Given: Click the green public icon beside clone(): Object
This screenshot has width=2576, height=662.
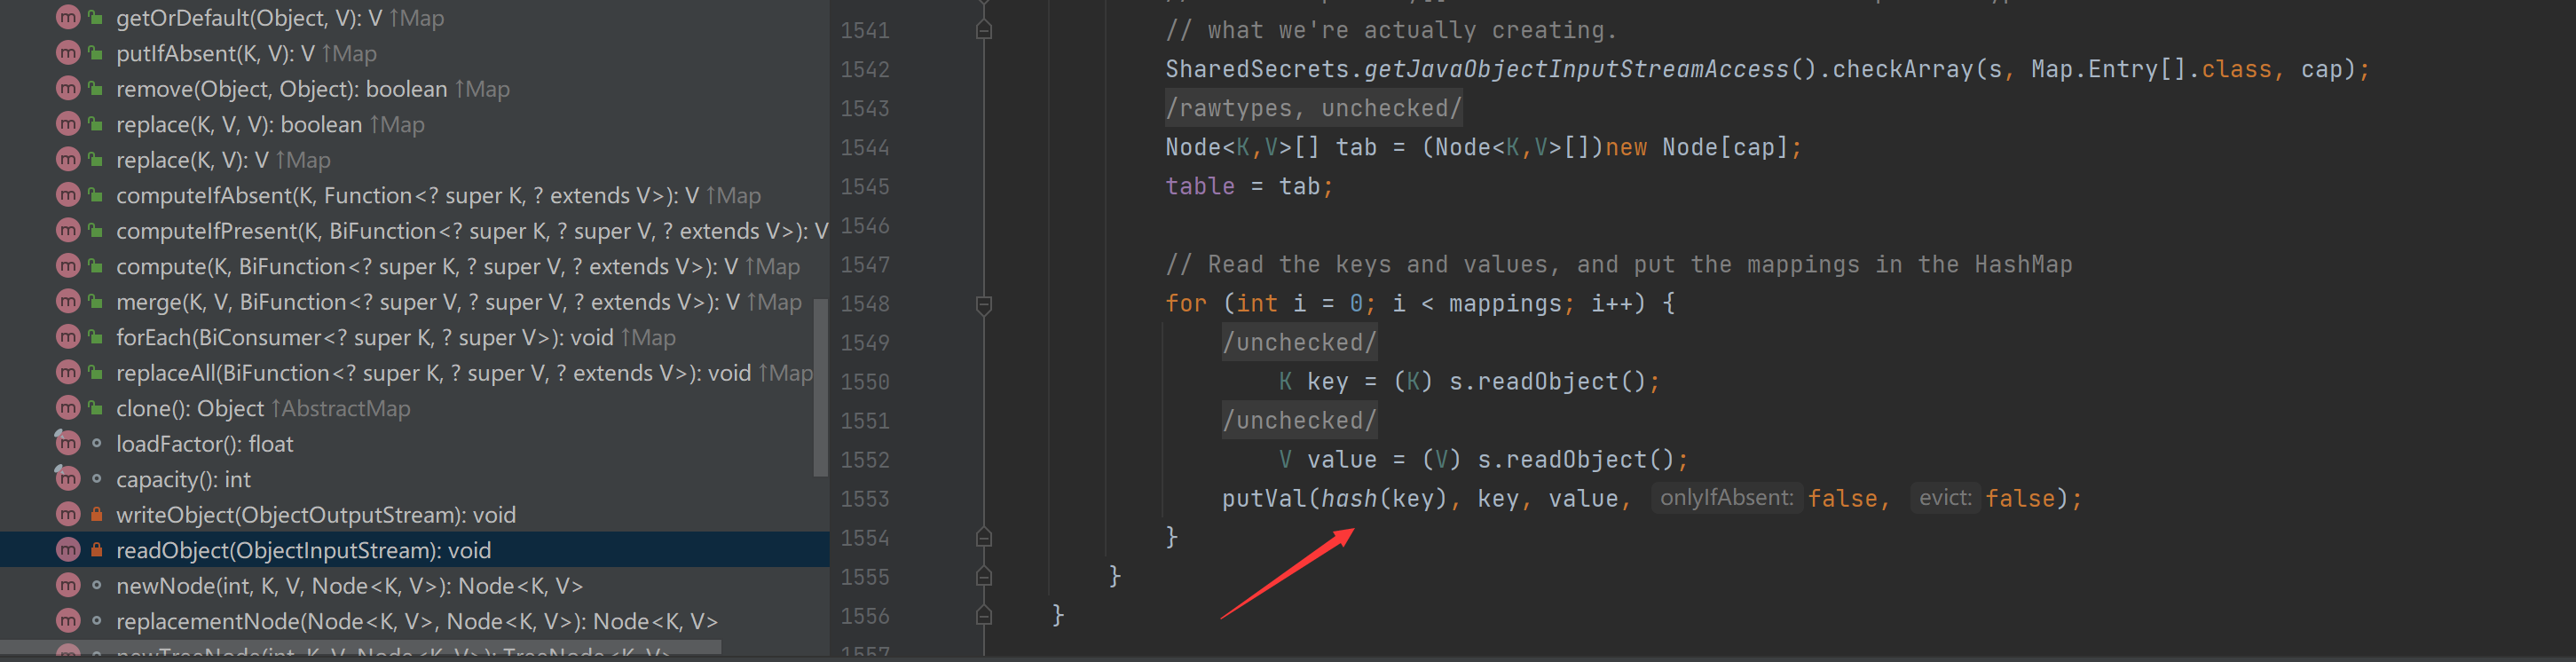Looking at the screenshot, I should (x=96, y=408).
